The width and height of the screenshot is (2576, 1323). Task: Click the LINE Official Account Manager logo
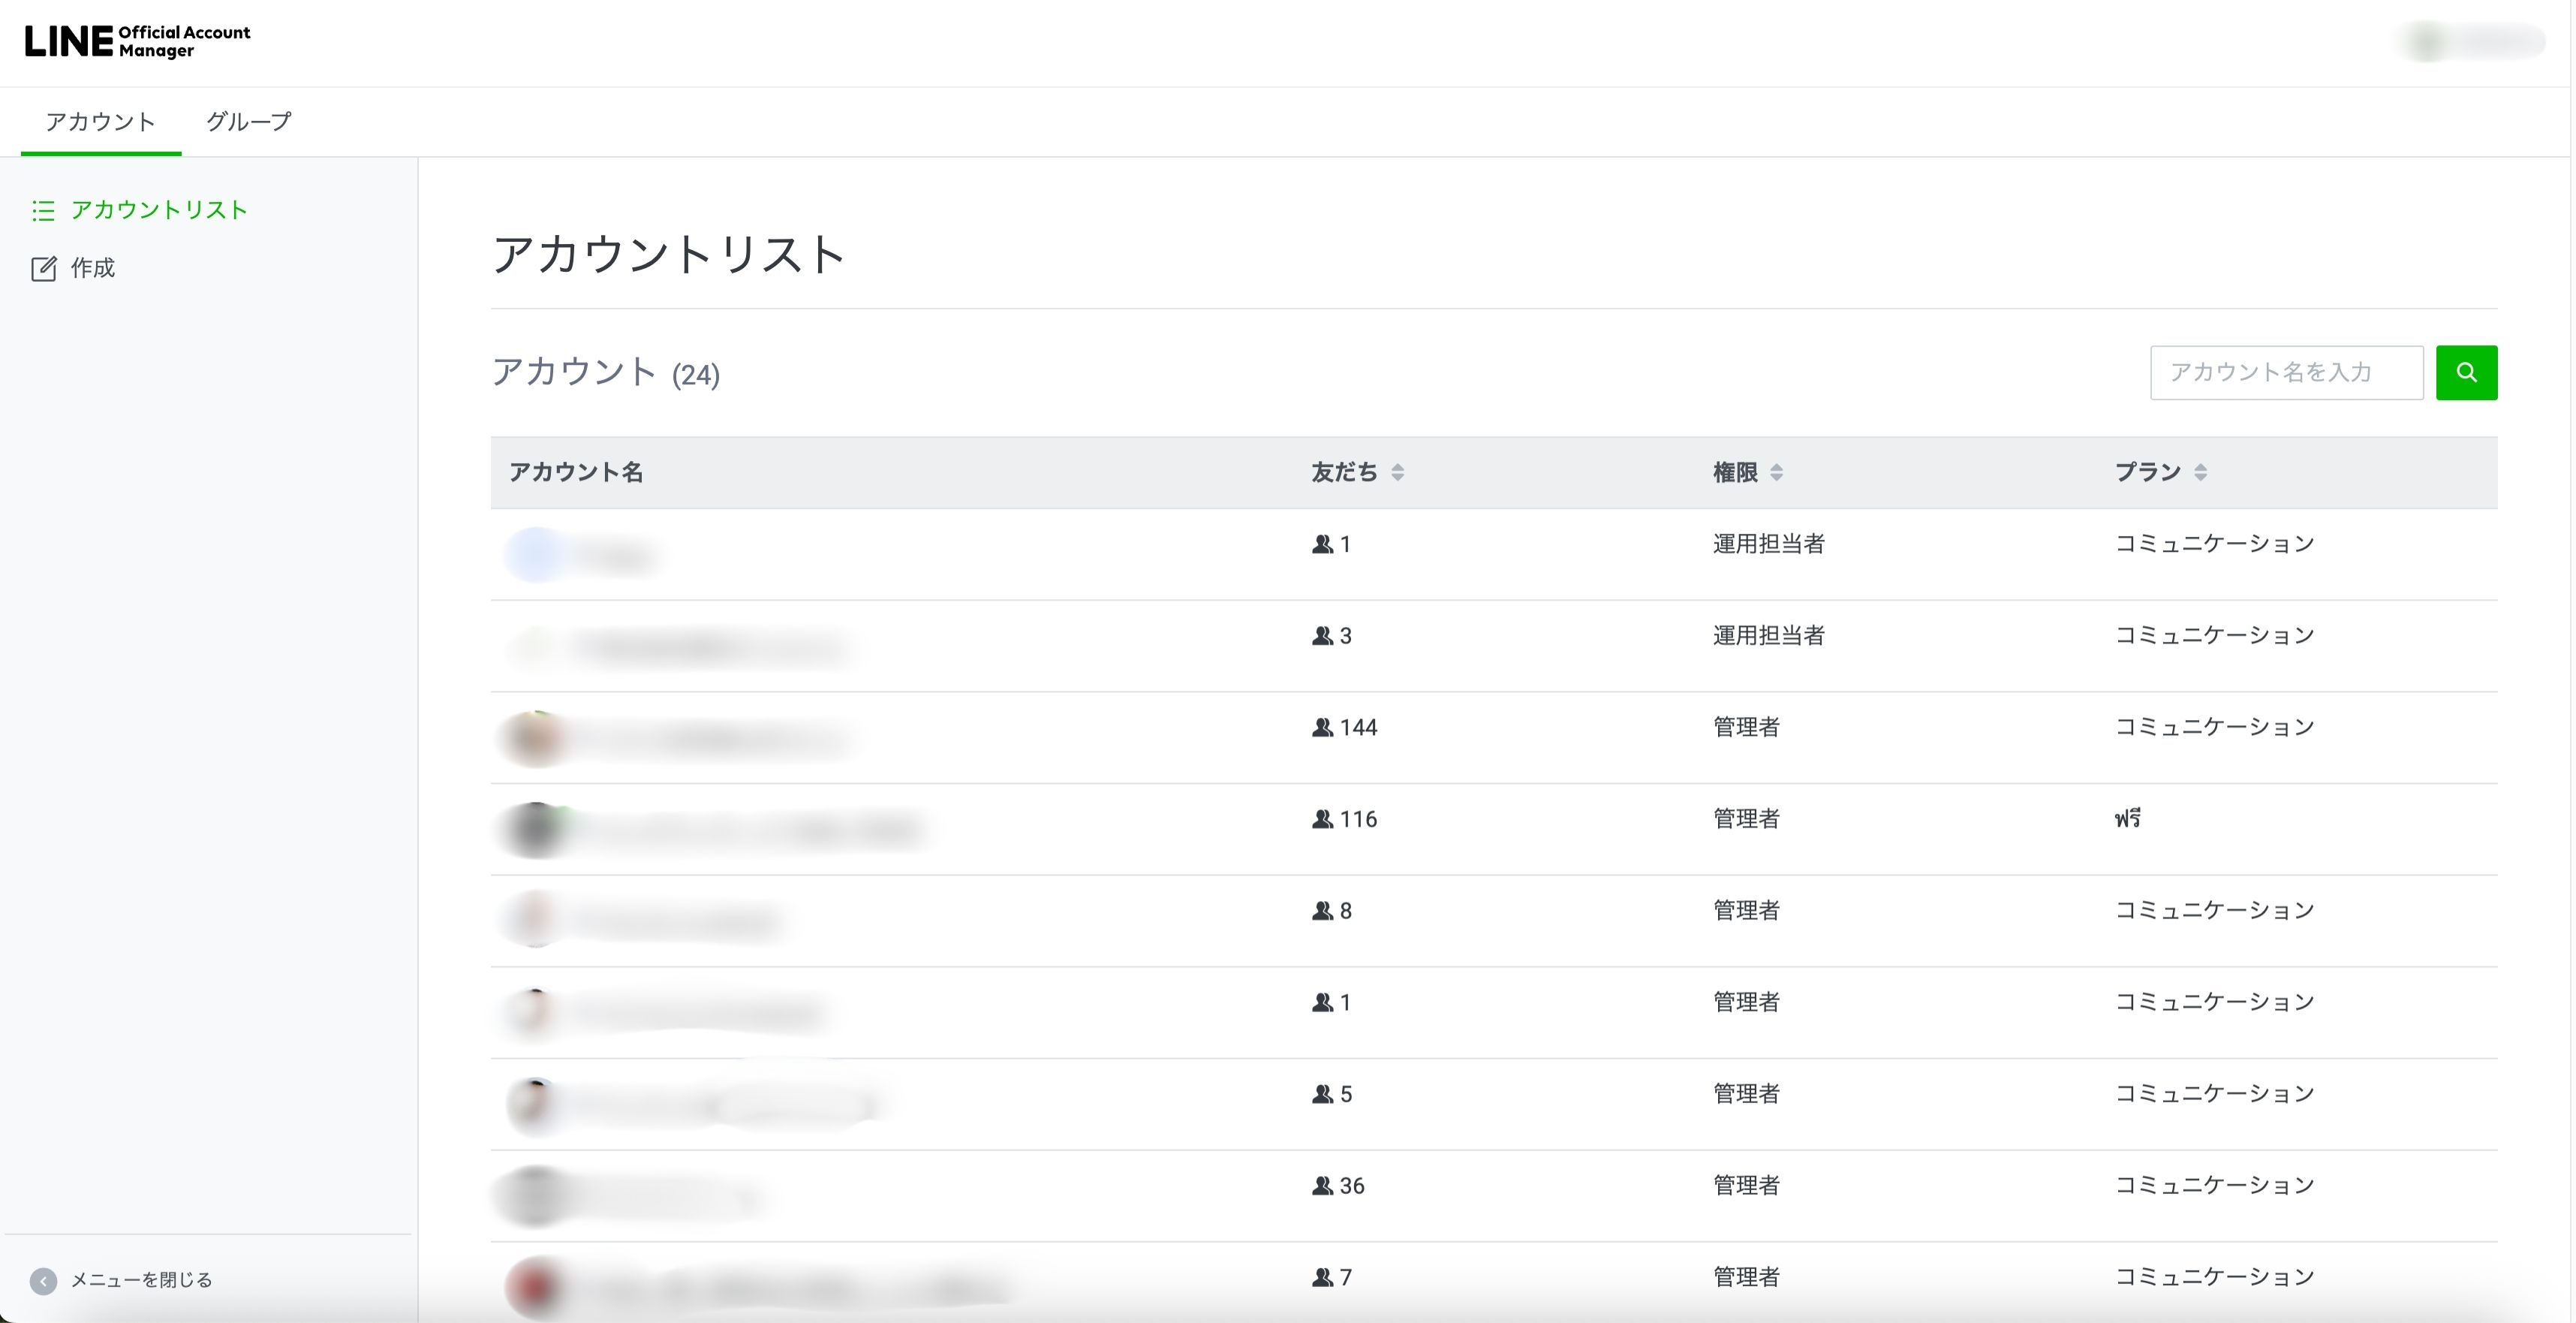tap(137, 41)
